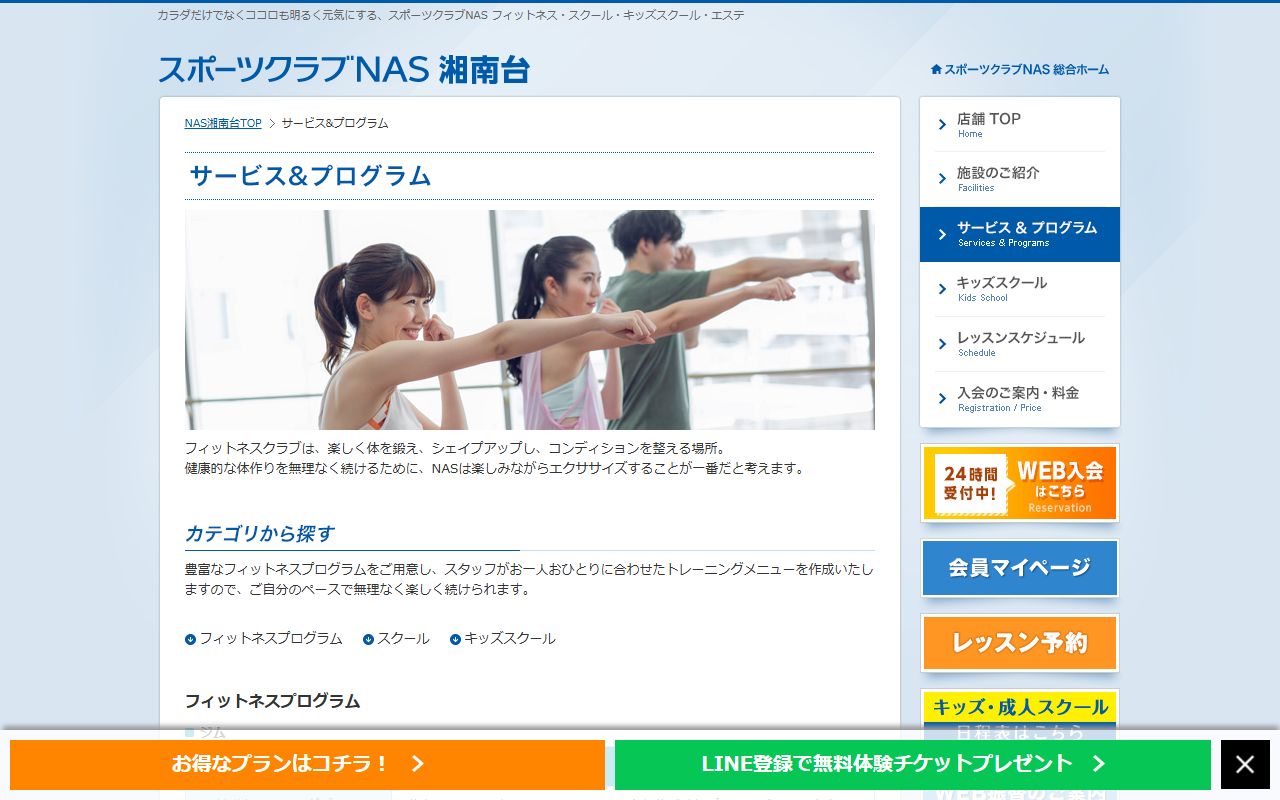Click the お得なプランはコチラ! orange banner

[x=307, y=765]
